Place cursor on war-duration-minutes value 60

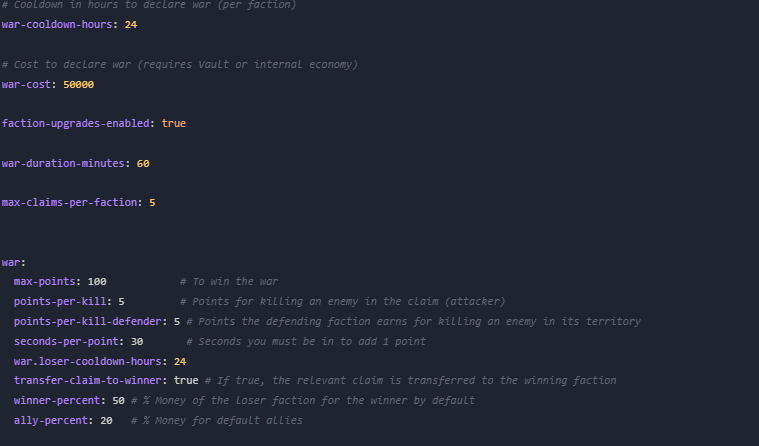coord(143,164)
